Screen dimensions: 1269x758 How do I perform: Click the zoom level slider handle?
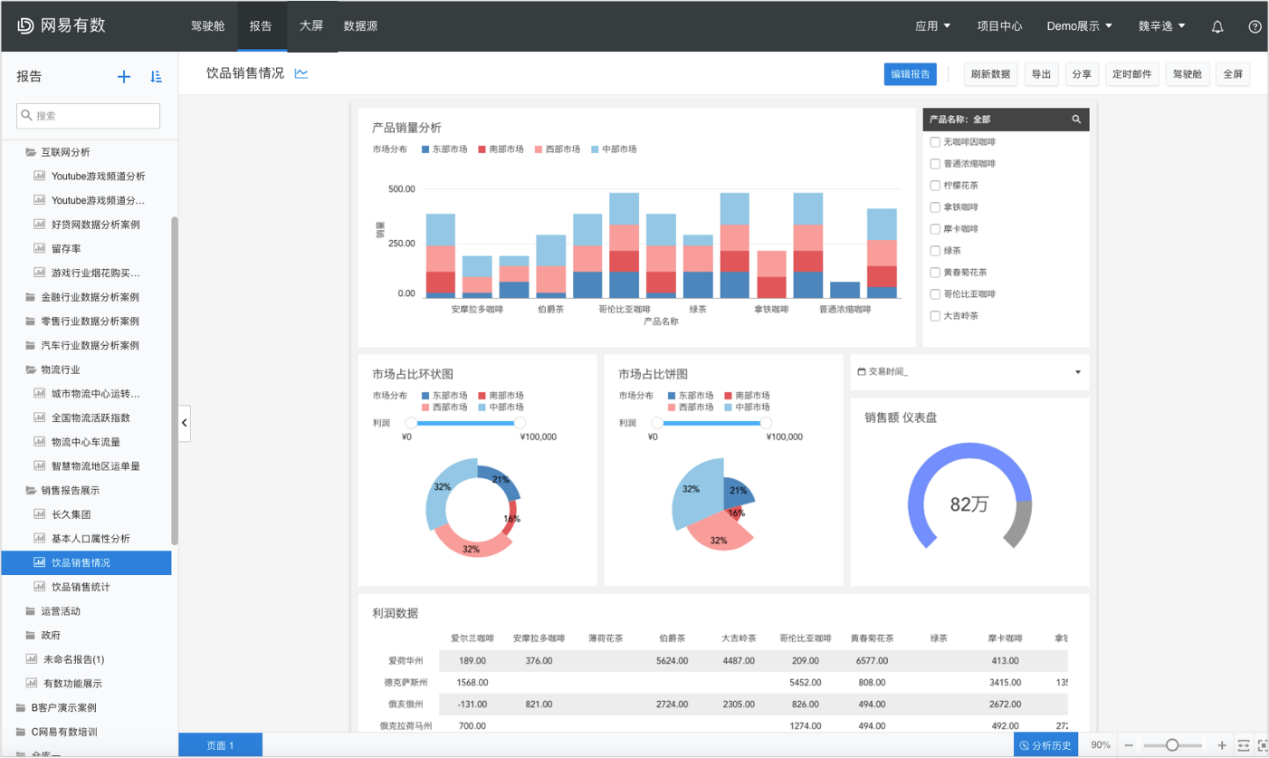(x=1171, y=746)
